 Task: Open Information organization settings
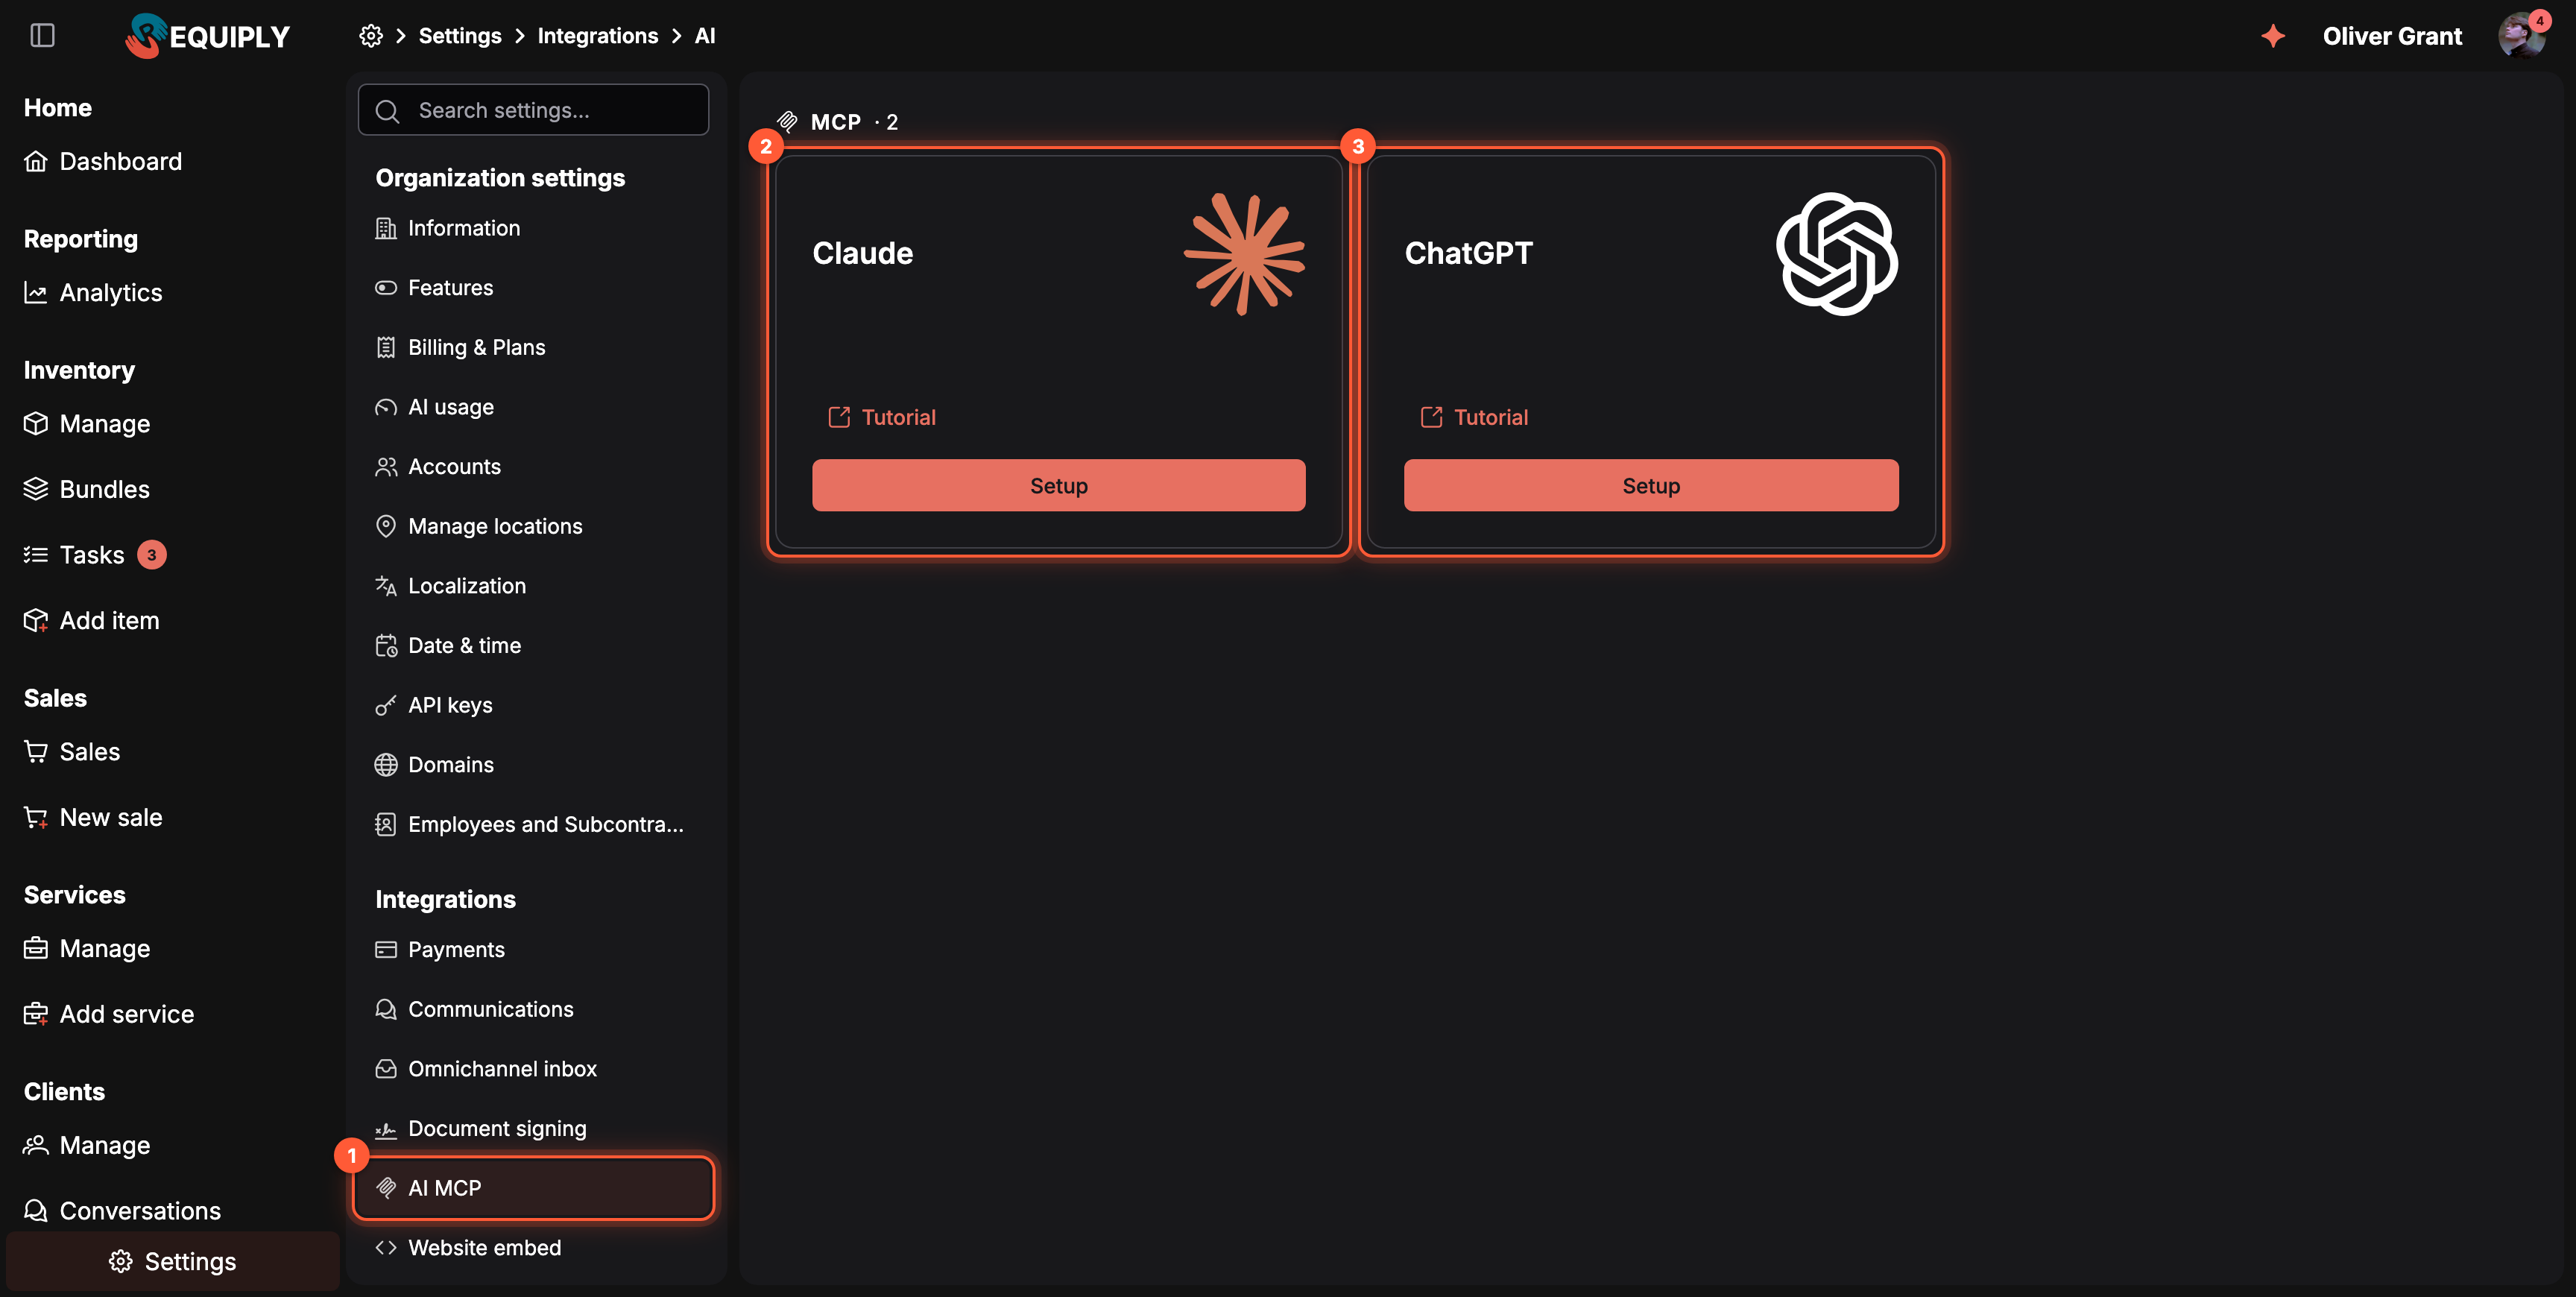(447, 228)
